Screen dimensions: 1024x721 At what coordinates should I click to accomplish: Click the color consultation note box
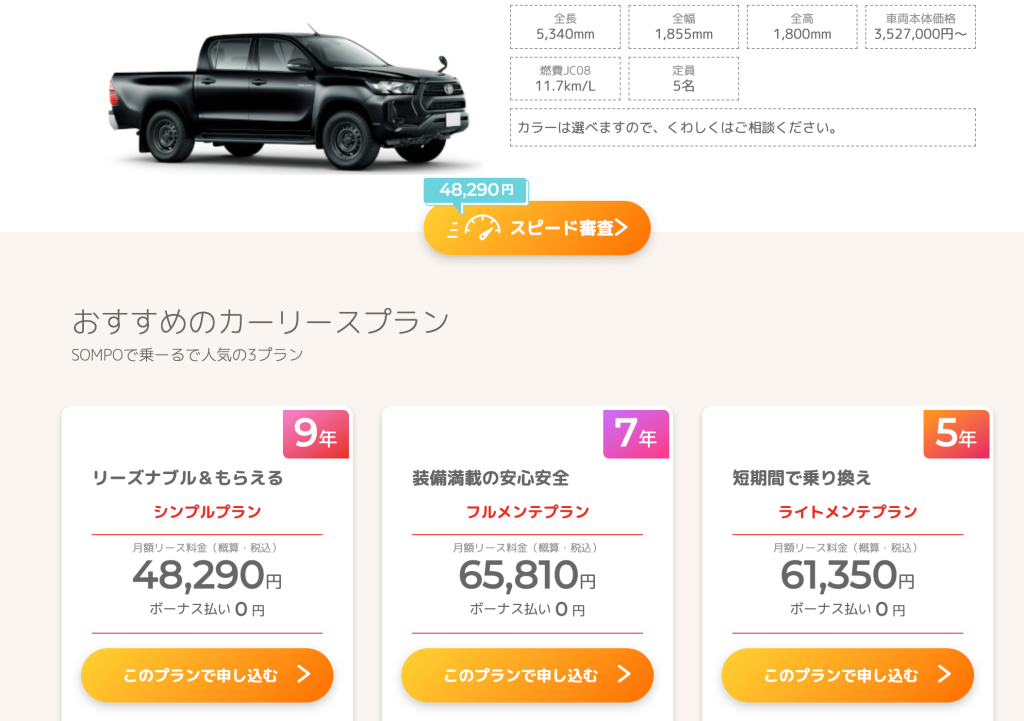742,128
